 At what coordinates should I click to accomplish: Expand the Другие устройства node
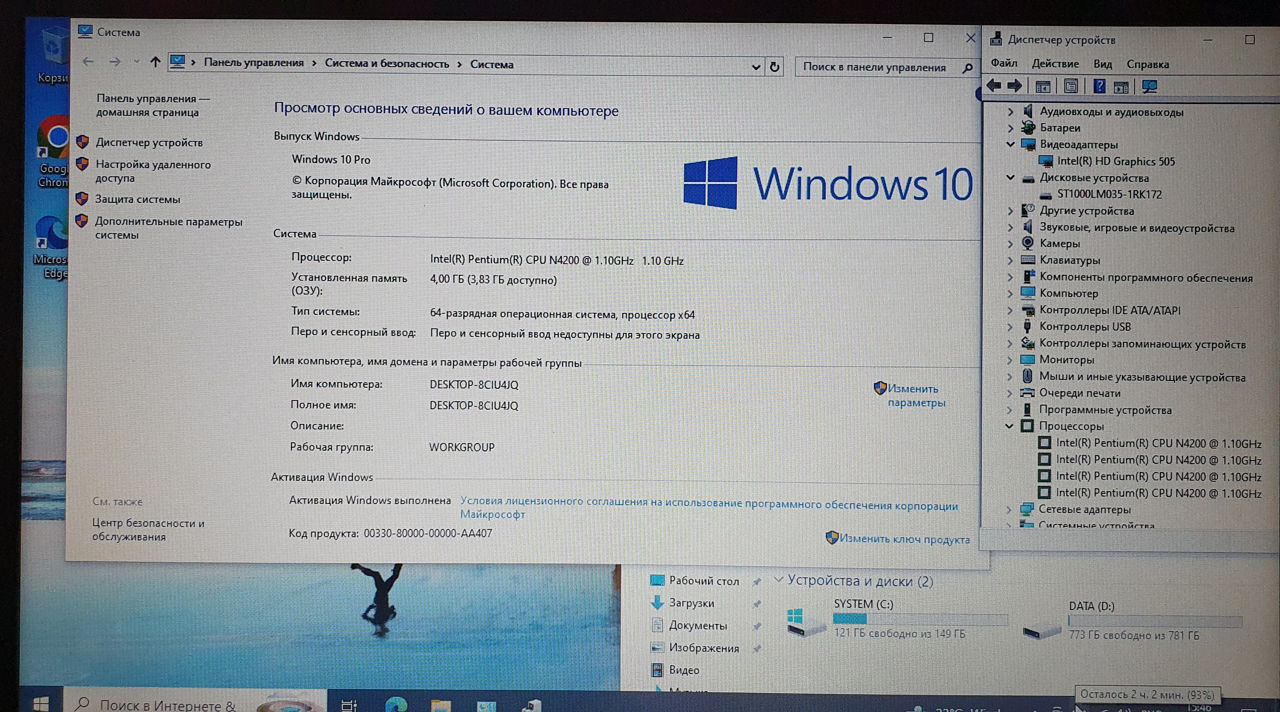coord(1010,211)
